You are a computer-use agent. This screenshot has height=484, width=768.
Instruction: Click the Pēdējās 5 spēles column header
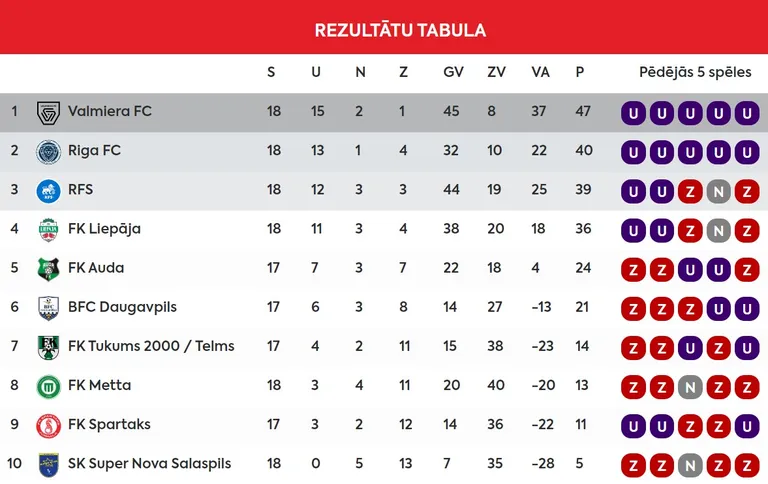point(695,73)
